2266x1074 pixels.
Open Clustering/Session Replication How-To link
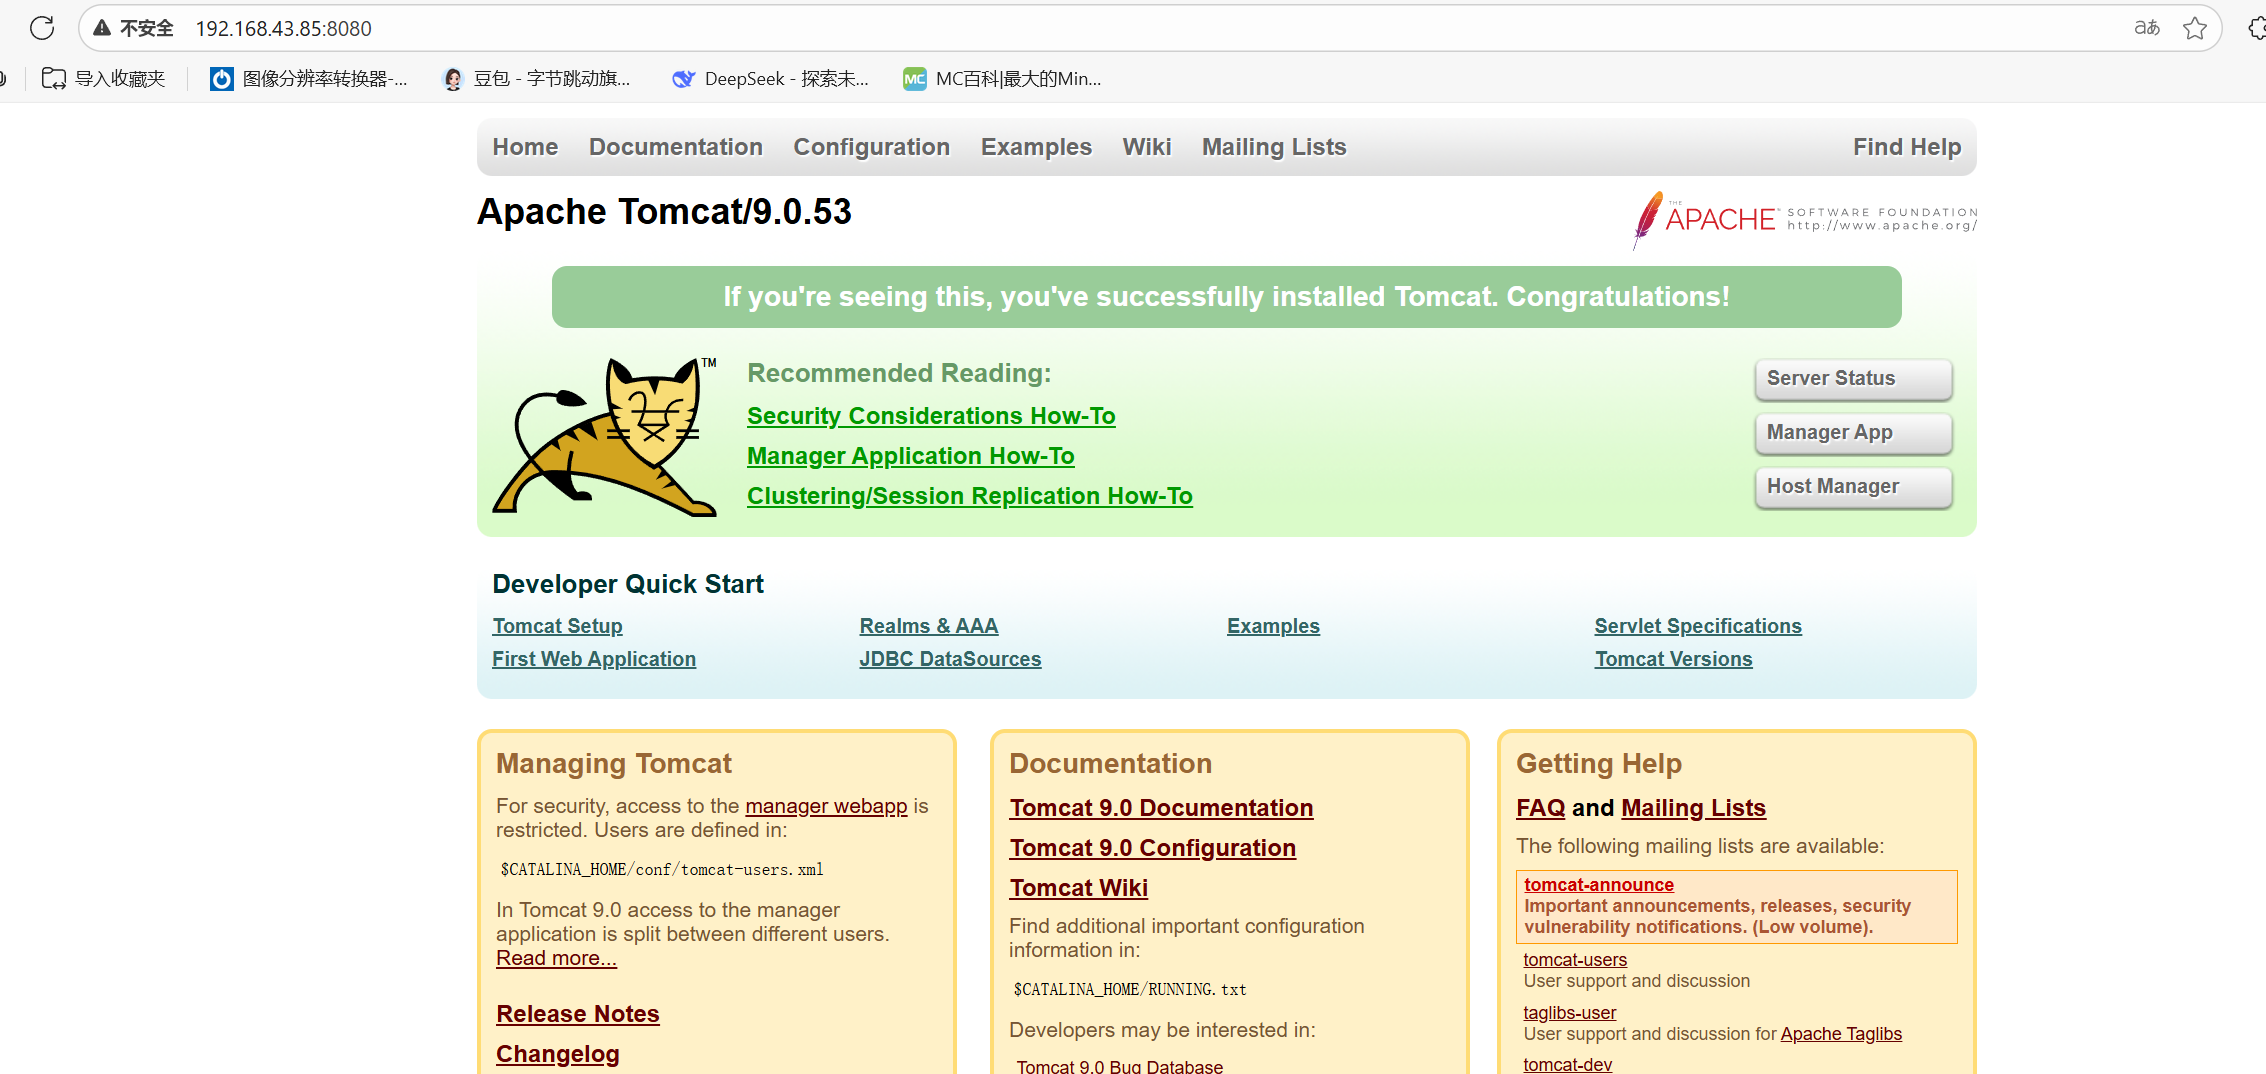tap(970, 496)
